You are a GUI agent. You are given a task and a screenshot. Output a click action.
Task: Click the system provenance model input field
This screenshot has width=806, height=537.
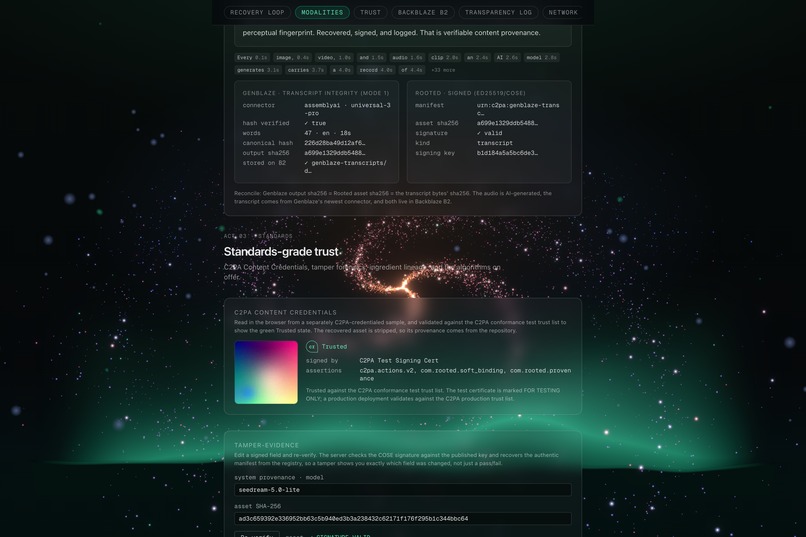click(402, 490)
